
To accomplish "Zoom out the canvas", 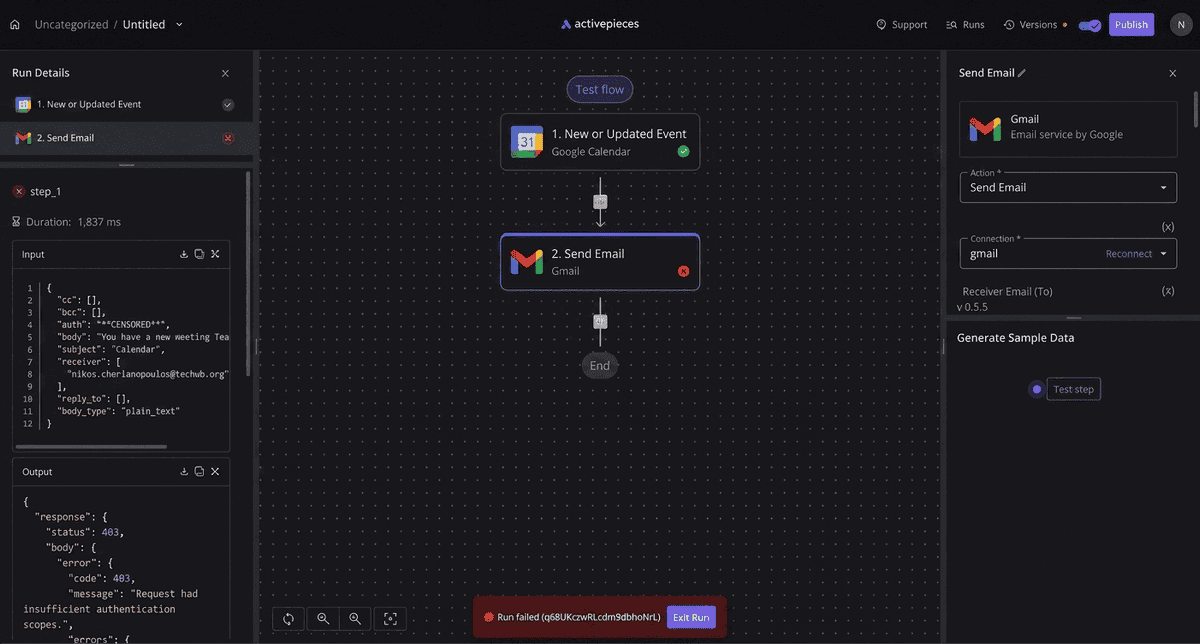I will tap(323, 618).
